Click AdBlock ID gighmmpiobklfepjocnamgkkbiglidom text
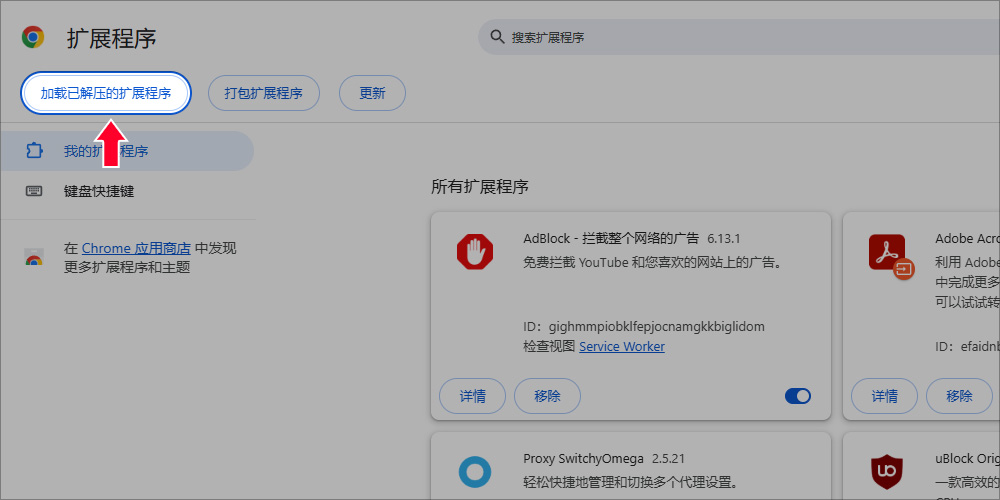Screen dimensions: 1000x500 tap(643, 327)
